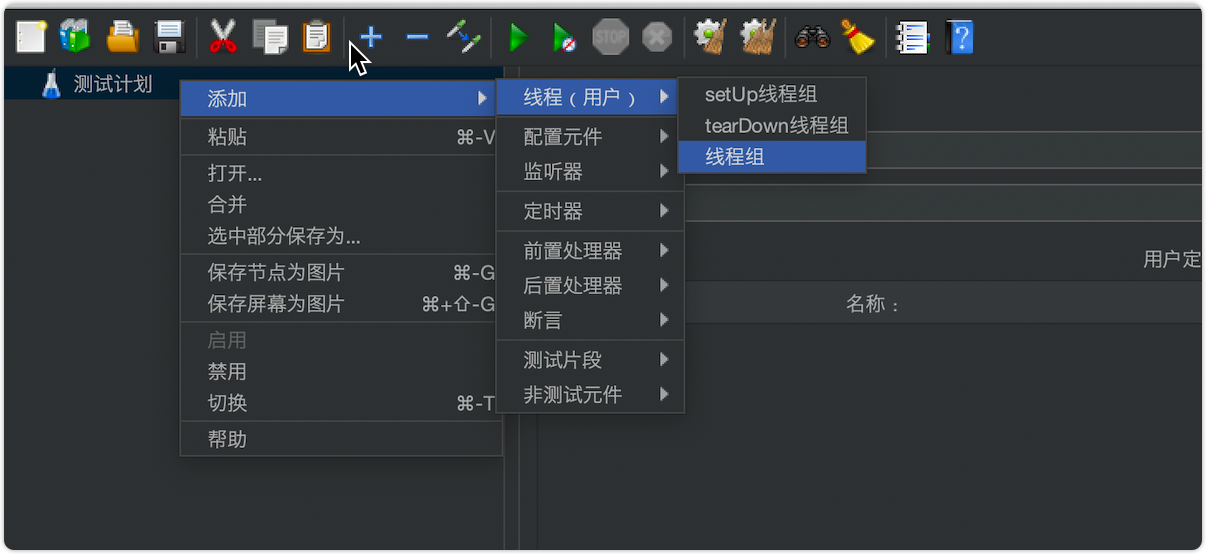Screen dimensions: 1206x554
Task: Open the Function helper list icon
Action: 912,38
